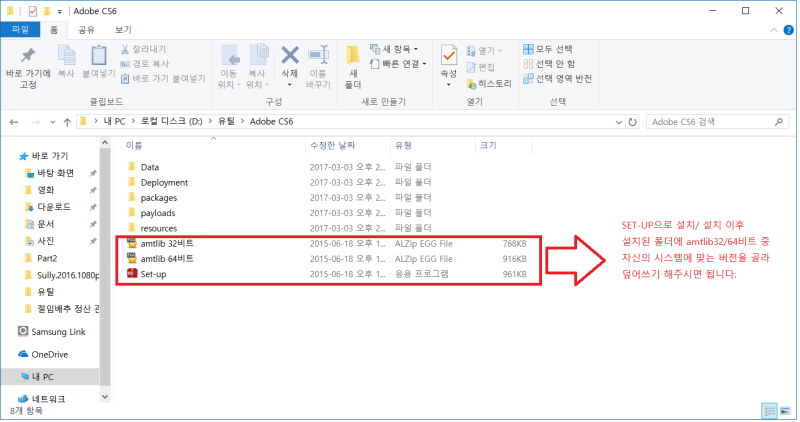Pin folder with 바로 가기에 고정 icon
The width and height of the screenshot is (800, 422).
coord(28,67)
